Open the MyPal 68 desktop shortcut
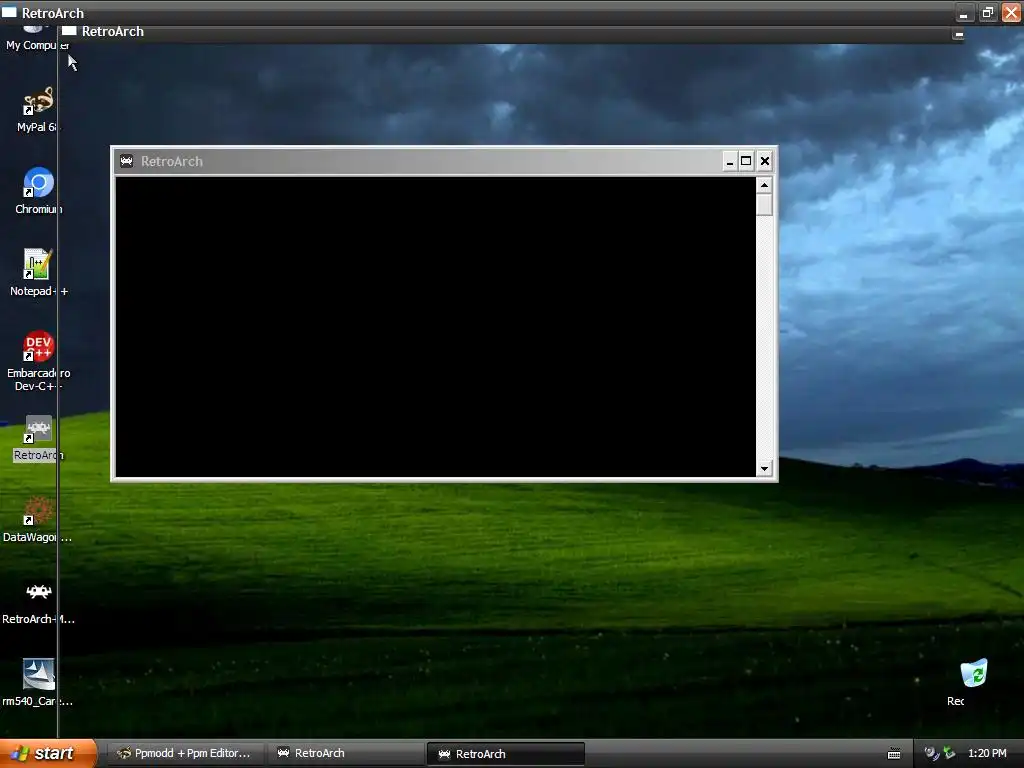This screenshot has width=1024, height=768. coord(37,108)
